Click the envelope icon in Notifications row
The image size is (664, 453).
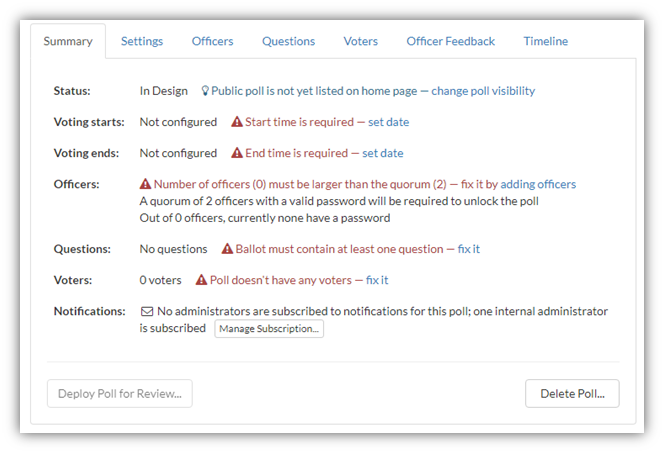click(147, 312)
